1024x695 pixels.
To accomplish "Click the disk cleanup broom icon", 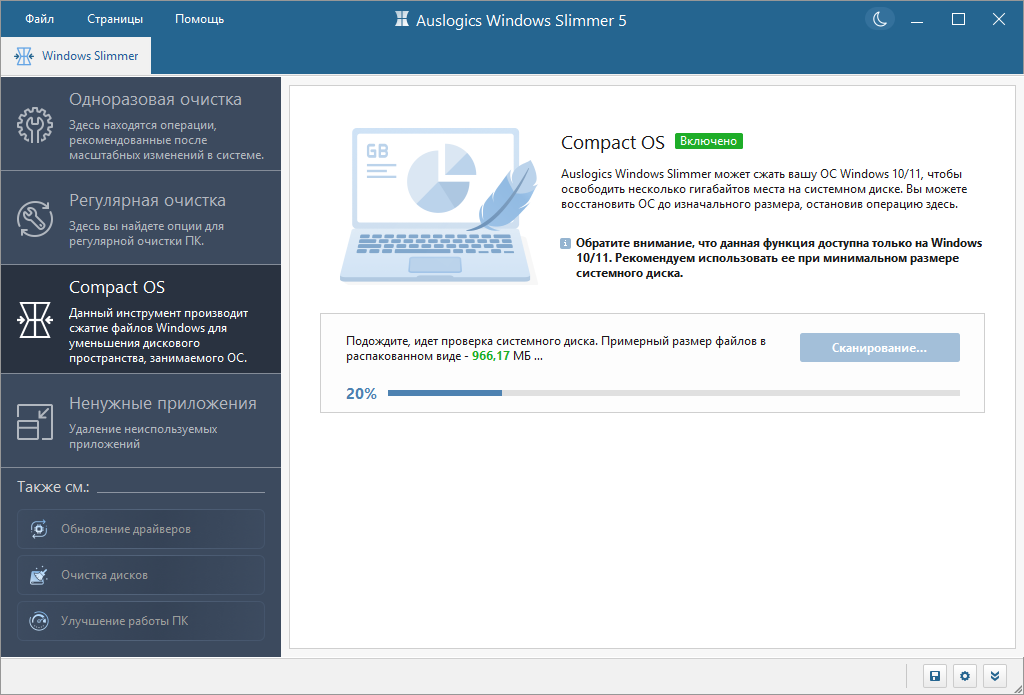I will tap(39, 575).
